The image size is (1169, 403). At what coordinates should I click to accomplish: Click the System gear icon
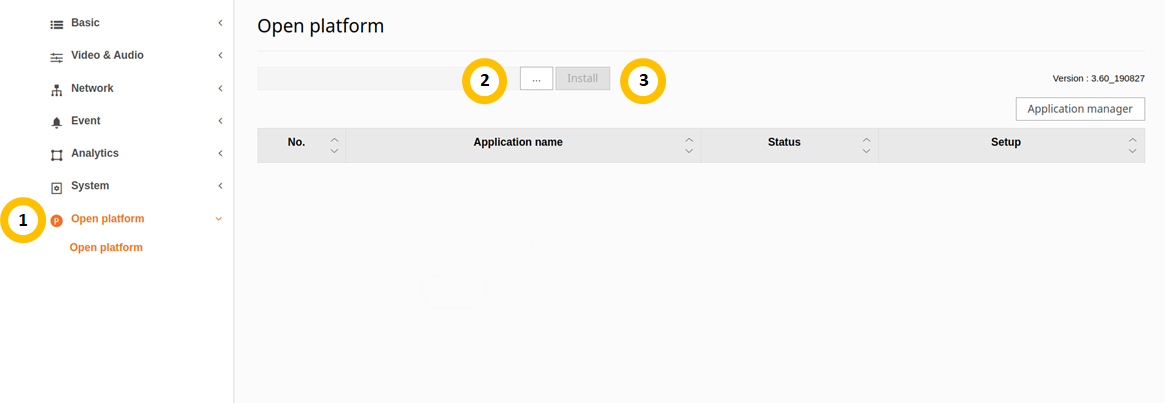(x=57, y=187)
